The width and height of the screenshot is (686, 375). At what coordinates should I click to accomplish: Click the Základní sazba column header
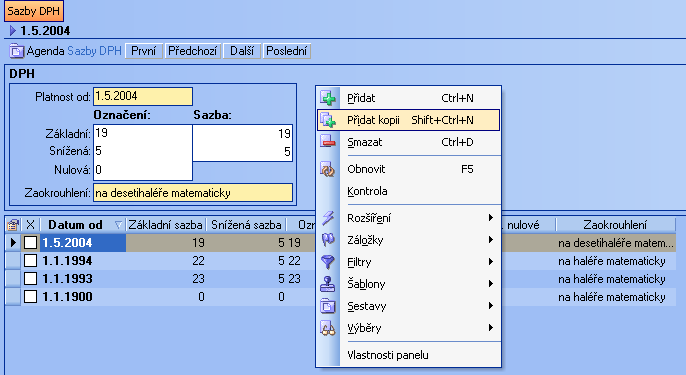pos(165,225)
